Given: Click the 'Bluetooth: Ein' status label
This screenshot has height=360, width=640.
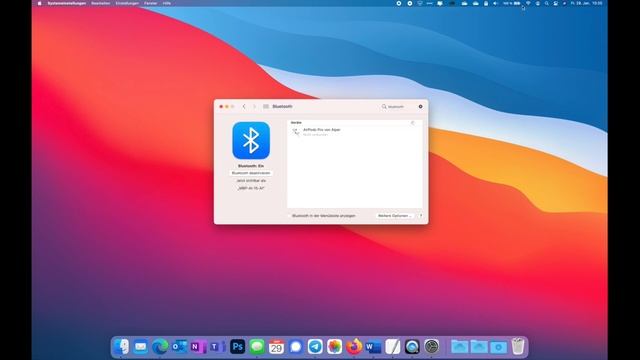Looking at the screenshot, I should [x=251, y=166].
